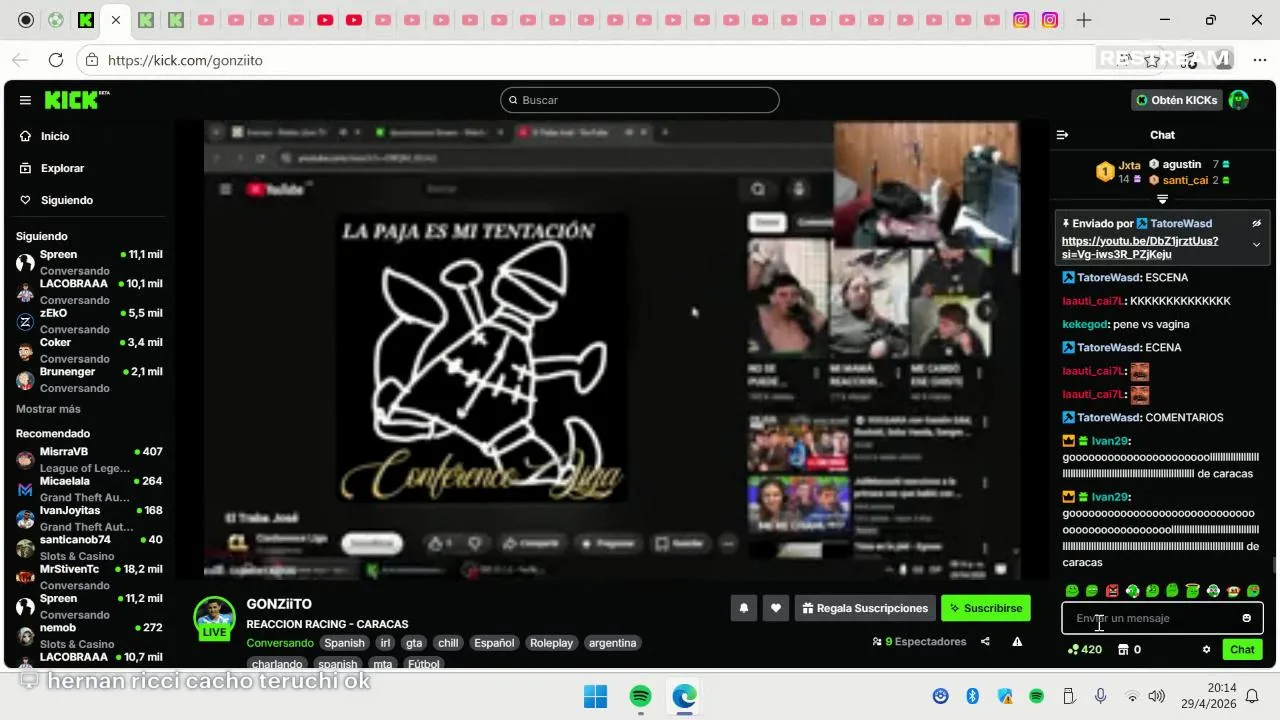Share the stream via share icon
The height and width of the screenshot is (720, 1280).
[x=985, y=642]
